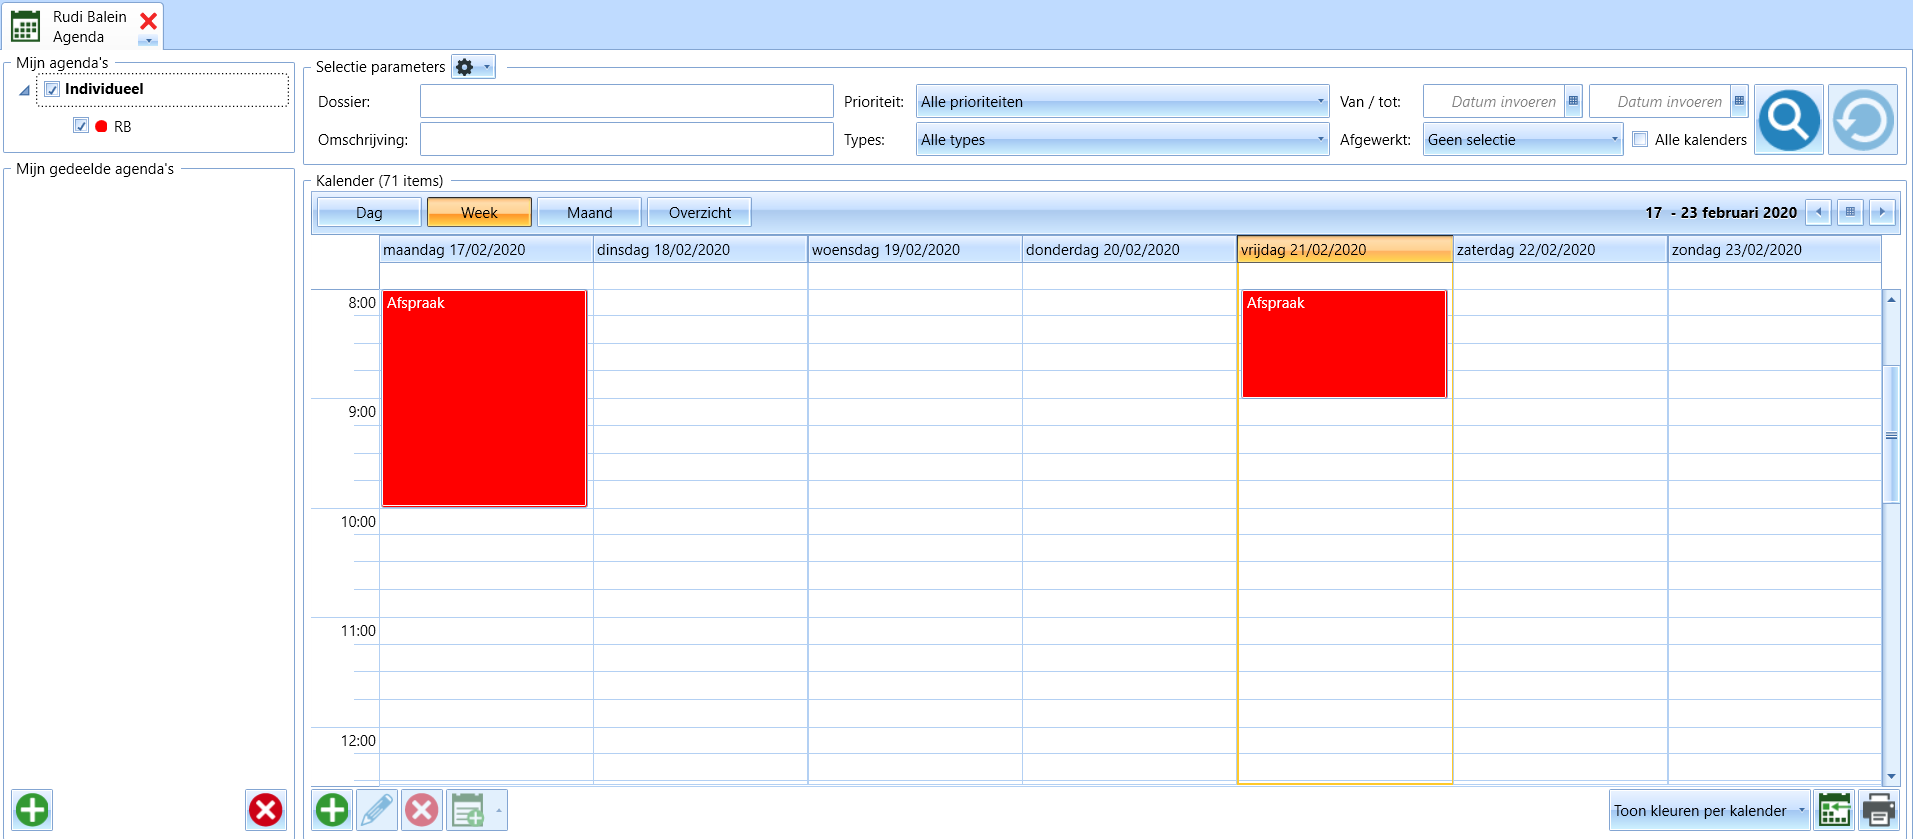Open the calendar picker for tot date

coord(1739,101)
